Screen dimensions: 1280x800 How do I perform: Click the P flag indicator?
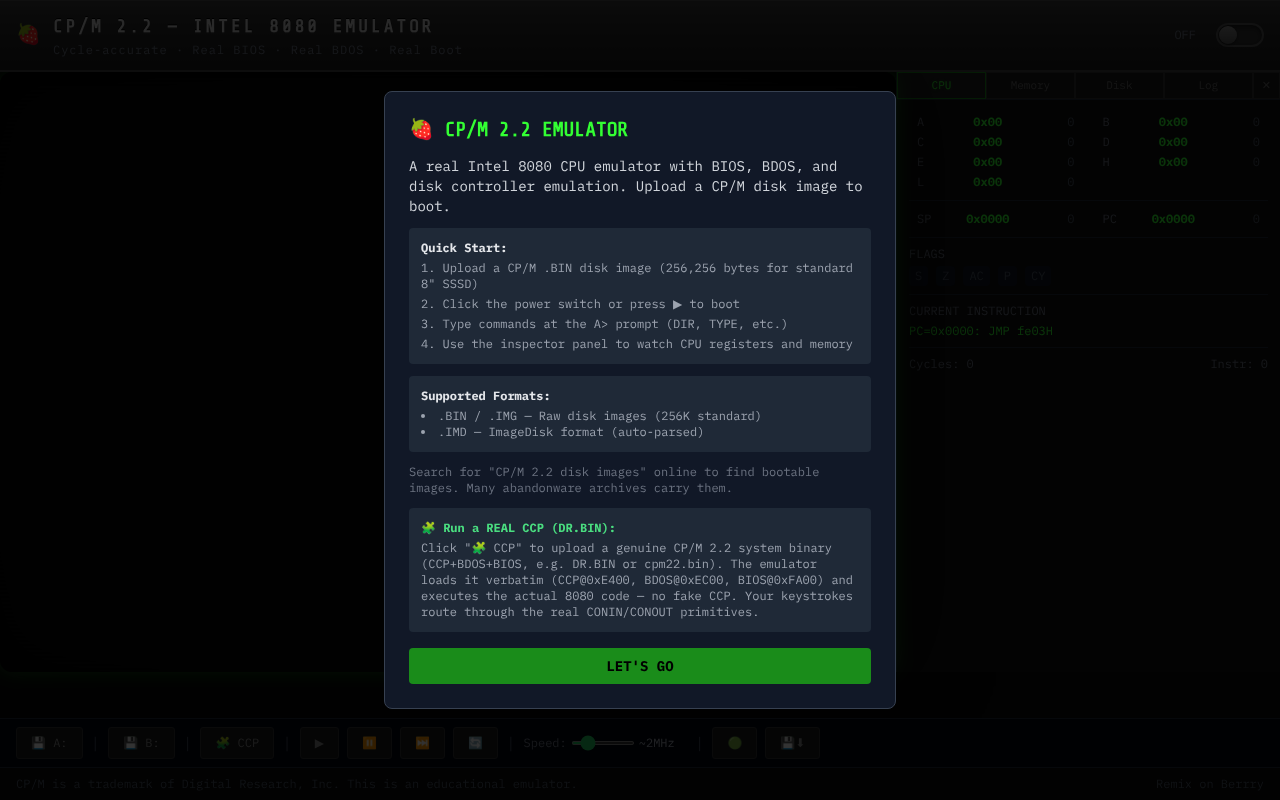[1007, 276]
